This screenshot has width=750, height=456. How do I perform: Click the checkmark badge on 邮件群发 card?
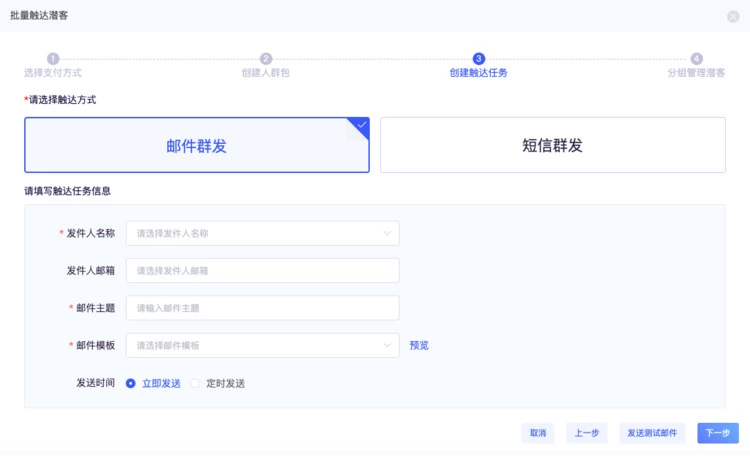pos(361,125)
